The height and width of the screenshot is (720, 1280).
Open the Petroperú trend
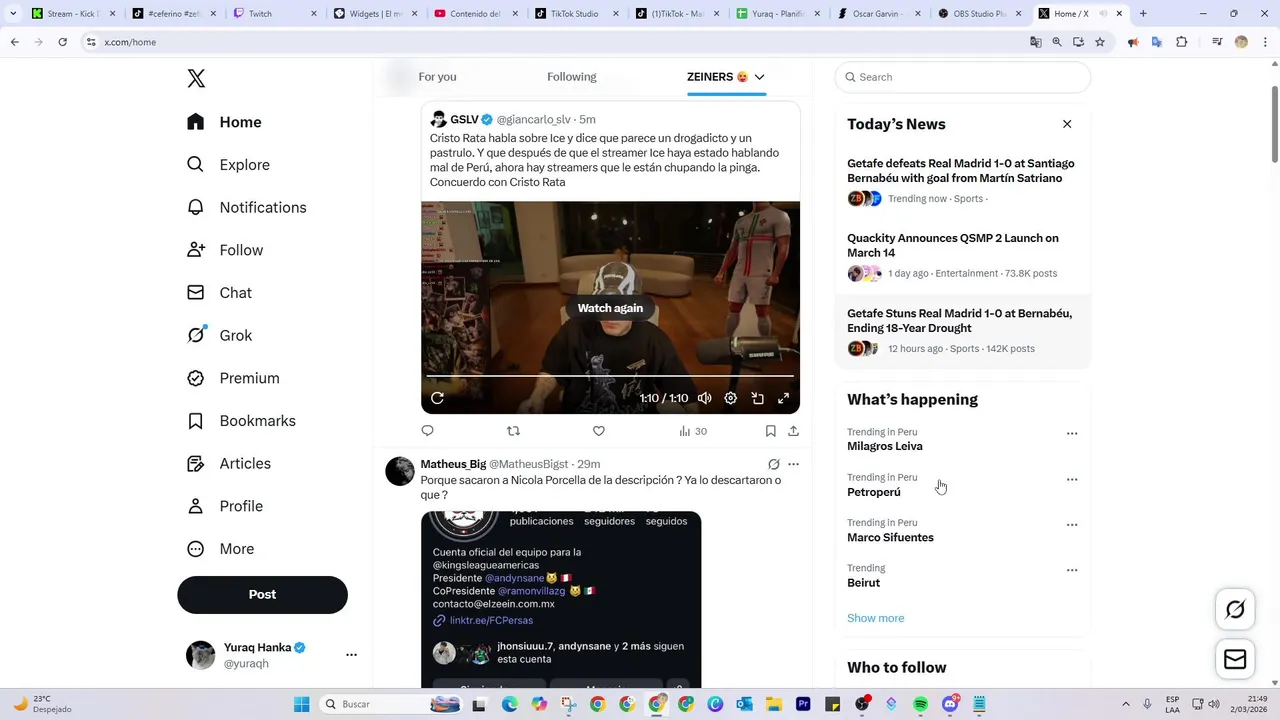[x=873, y=492]
